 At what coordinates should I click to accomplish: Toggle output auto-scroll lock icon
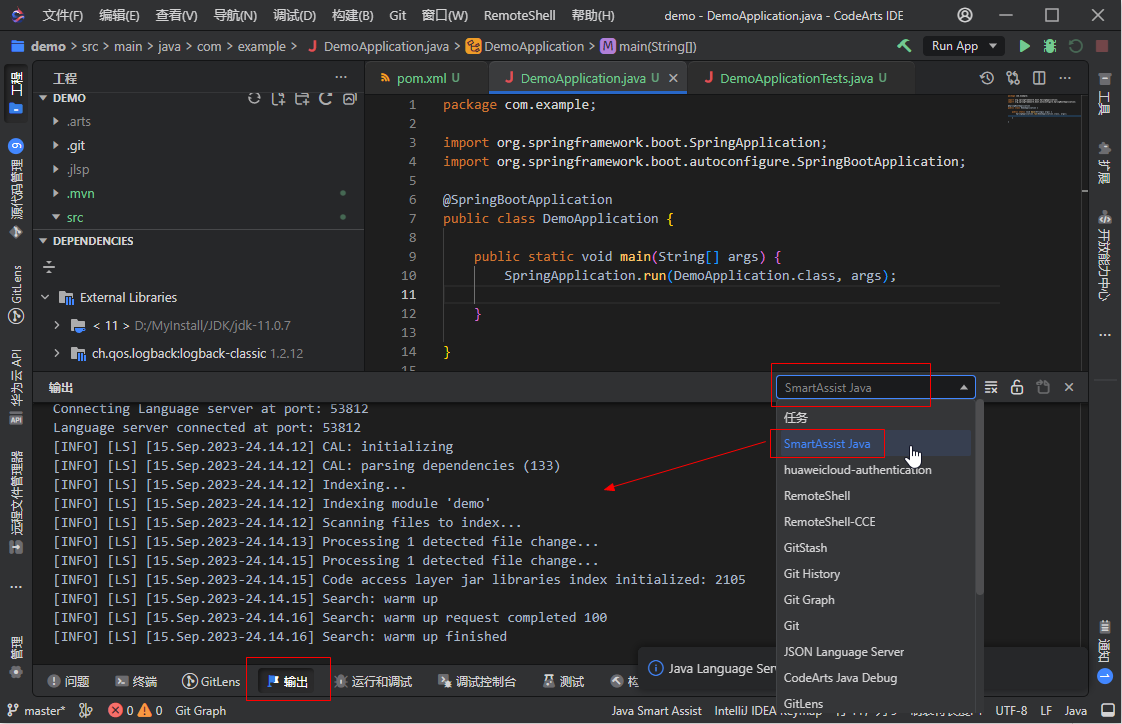(x=1016, y=387)
